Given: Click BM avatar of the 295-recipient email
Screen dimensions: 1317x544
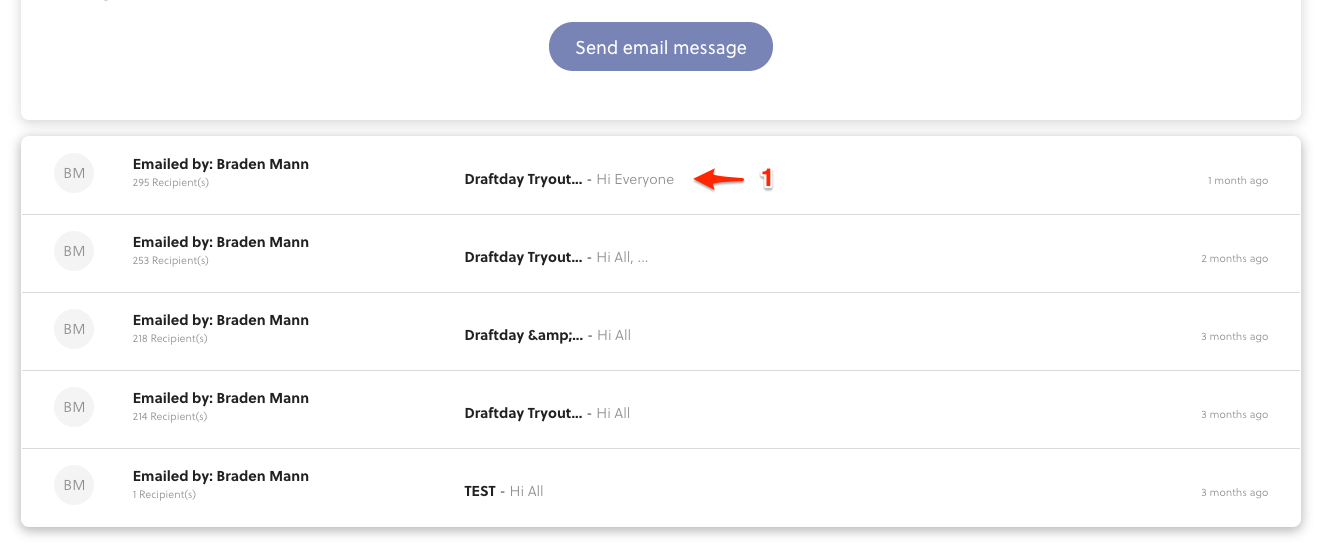Looking at the screenshot, I should point(74,173).
